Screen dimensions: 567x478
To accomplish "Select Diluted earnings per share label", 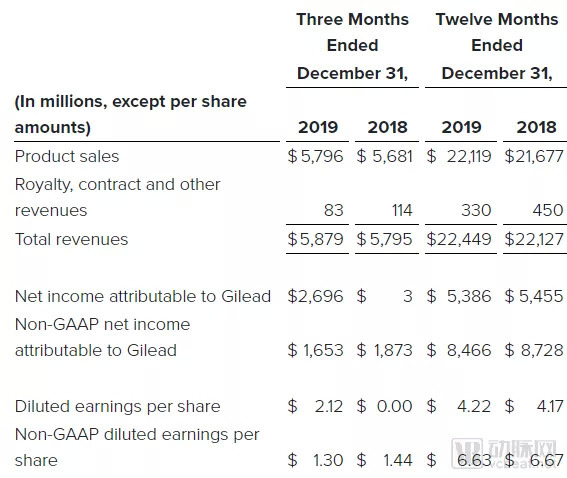I will tap(118, 407).
